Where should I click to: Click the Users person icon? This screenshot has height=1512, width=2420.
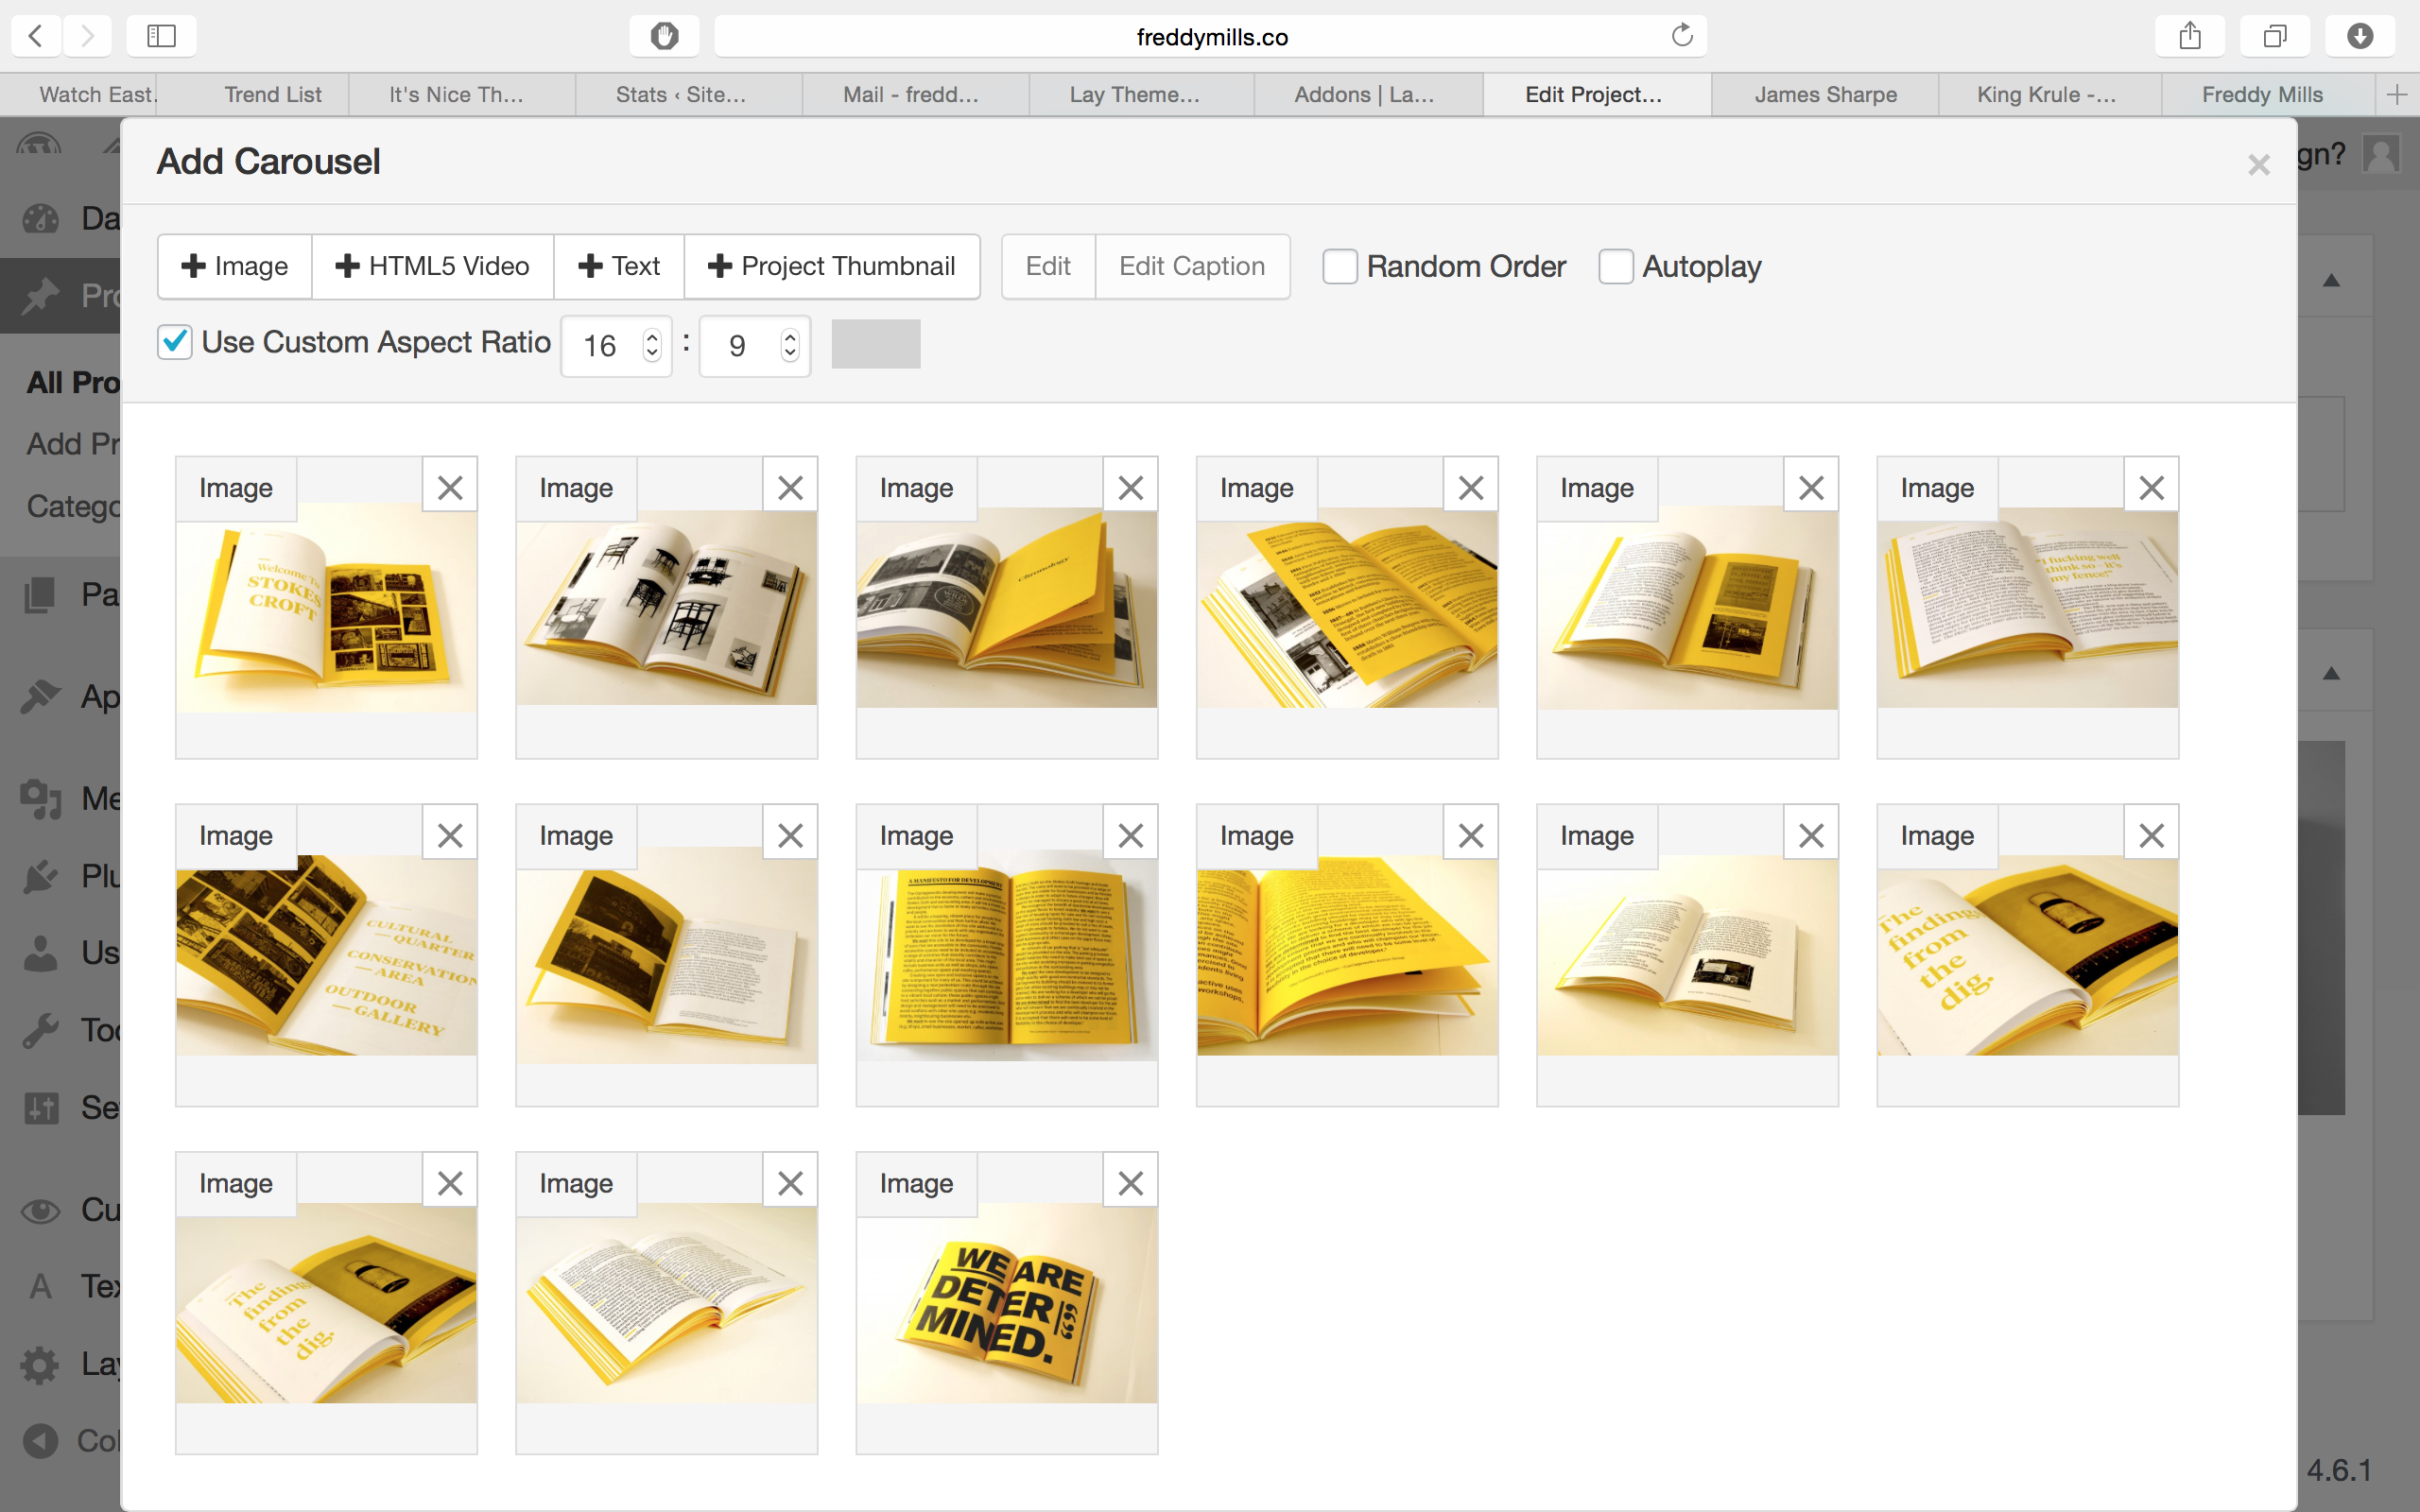(41, 953)
